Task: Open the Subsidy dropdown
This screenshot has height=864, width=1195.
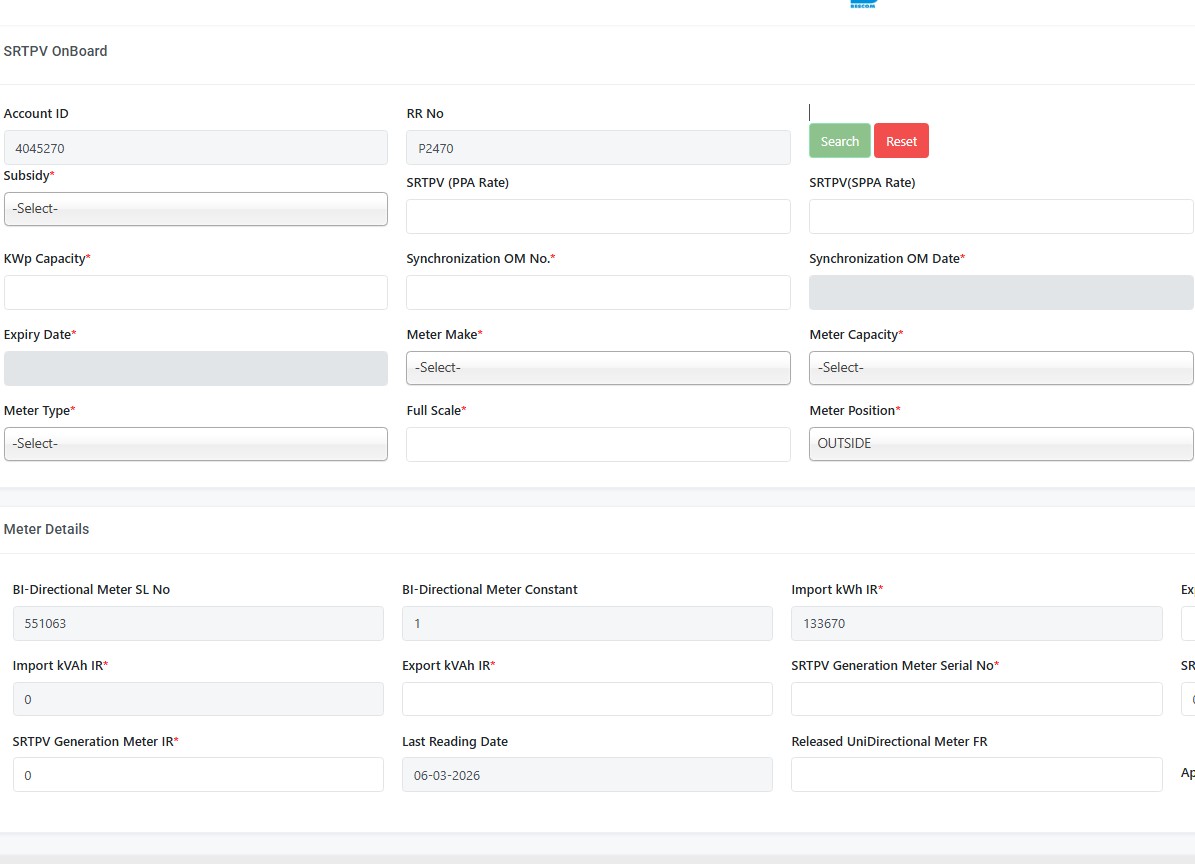Action: [196, 209]
